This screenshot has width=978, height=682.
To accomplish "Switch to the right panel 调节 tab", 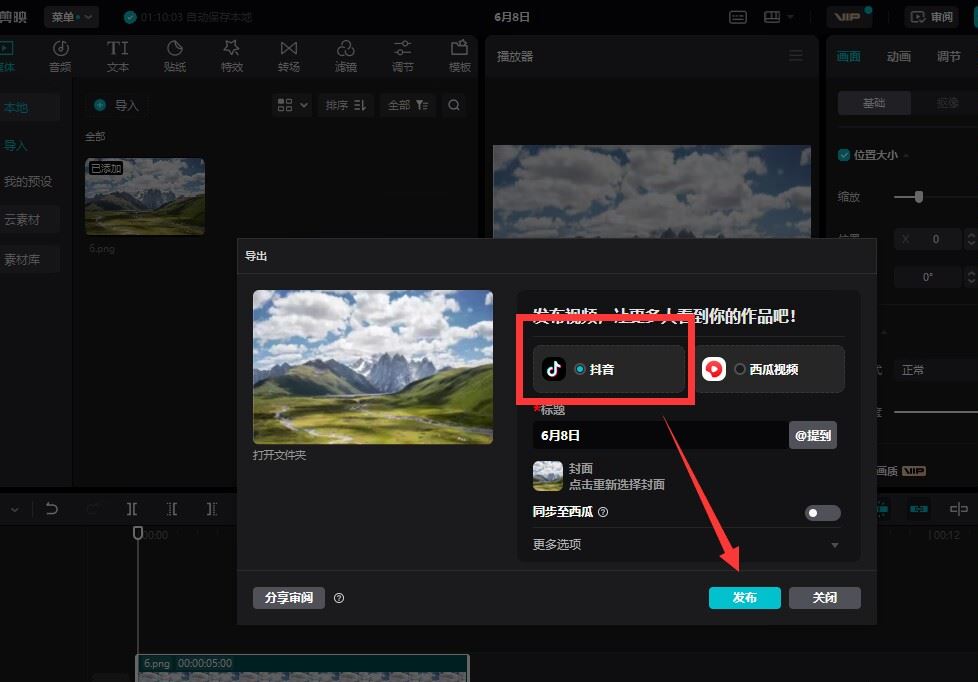I will coord(949,56).
